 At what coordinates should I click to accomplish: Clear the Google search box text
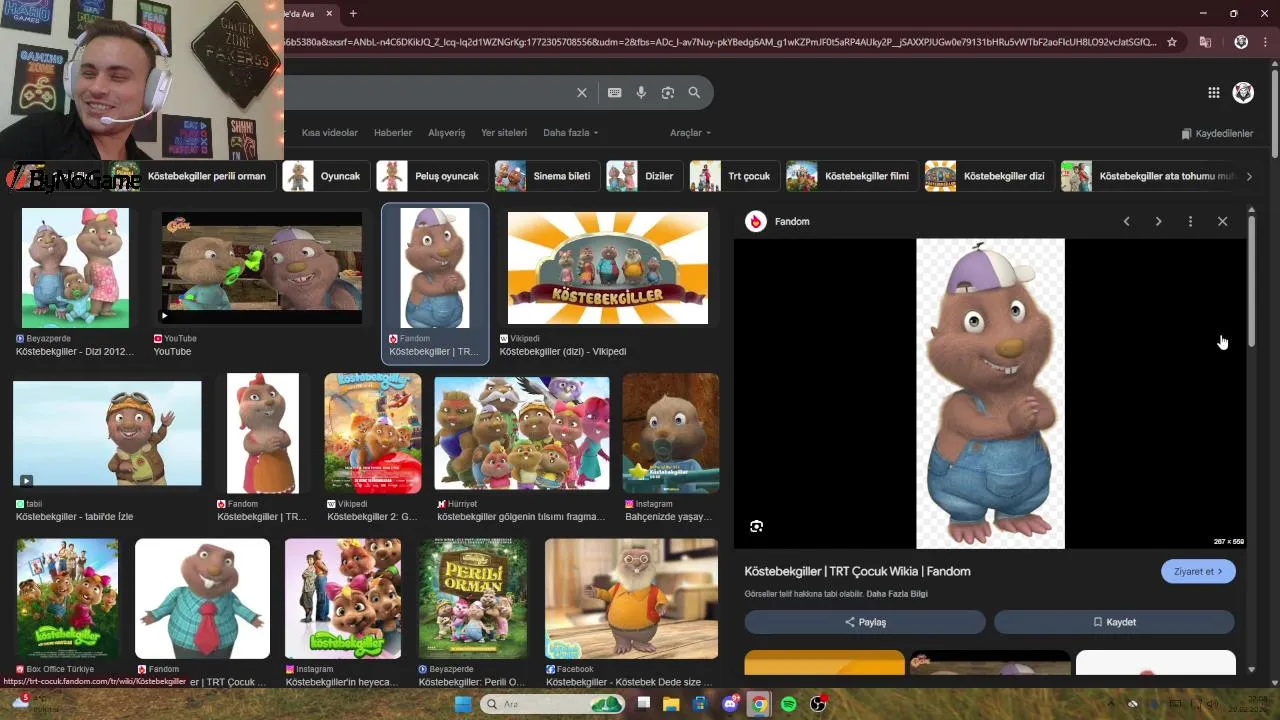click(x=582, y=93)
